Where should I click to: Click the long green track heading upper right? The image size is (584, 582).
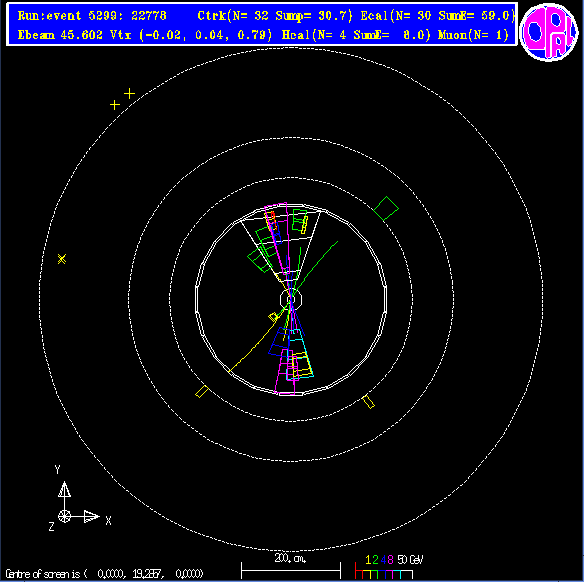coord(315,268)
